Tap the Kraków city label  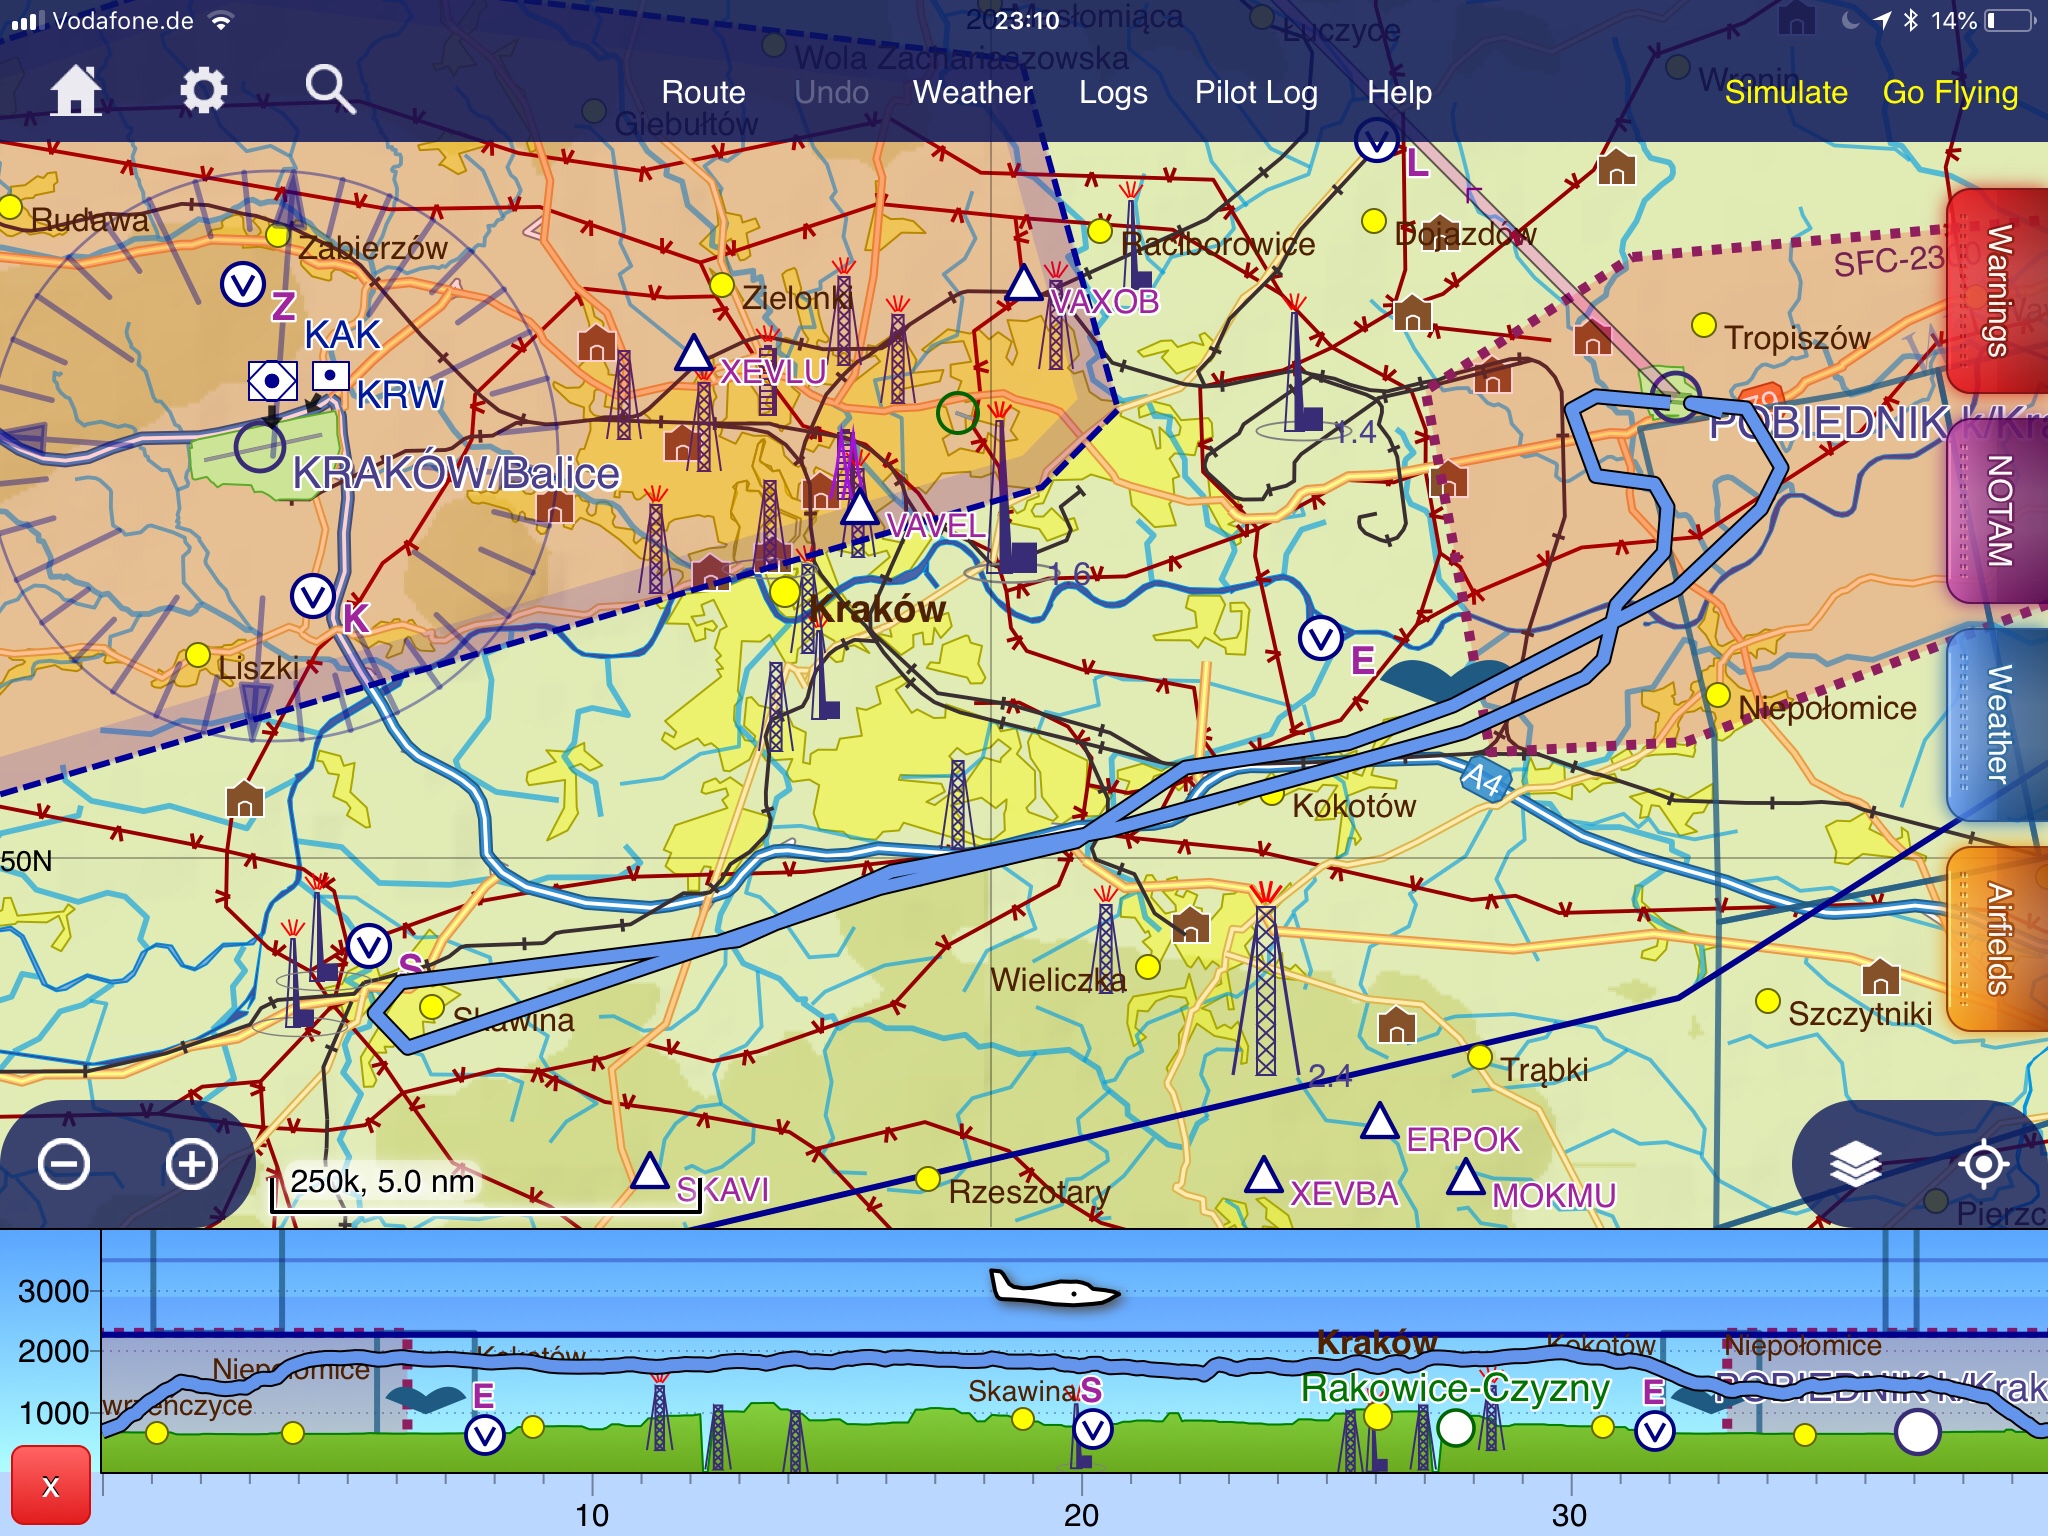pyautogui.click(x=877, y=609)
